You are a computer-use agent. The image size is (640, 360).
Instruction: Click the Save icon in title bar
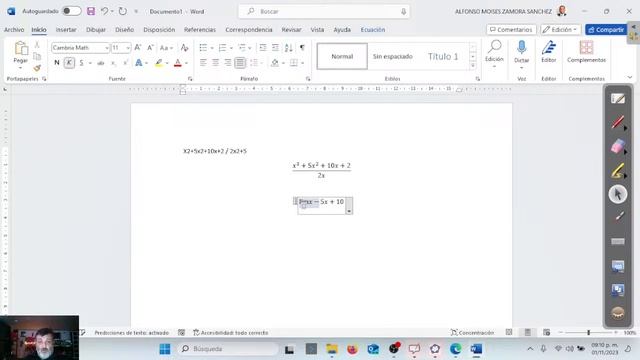coord(91,11)
